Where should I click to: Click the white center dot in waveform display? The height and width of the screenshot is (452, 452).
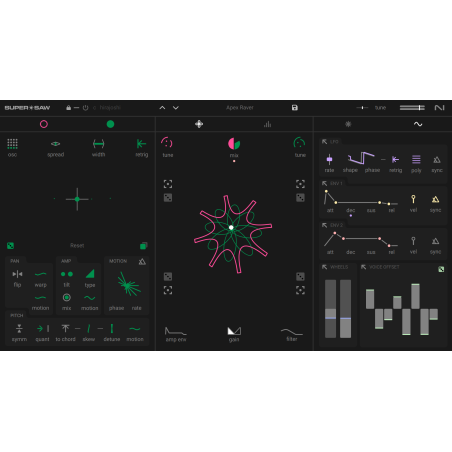tap(231, 228)
